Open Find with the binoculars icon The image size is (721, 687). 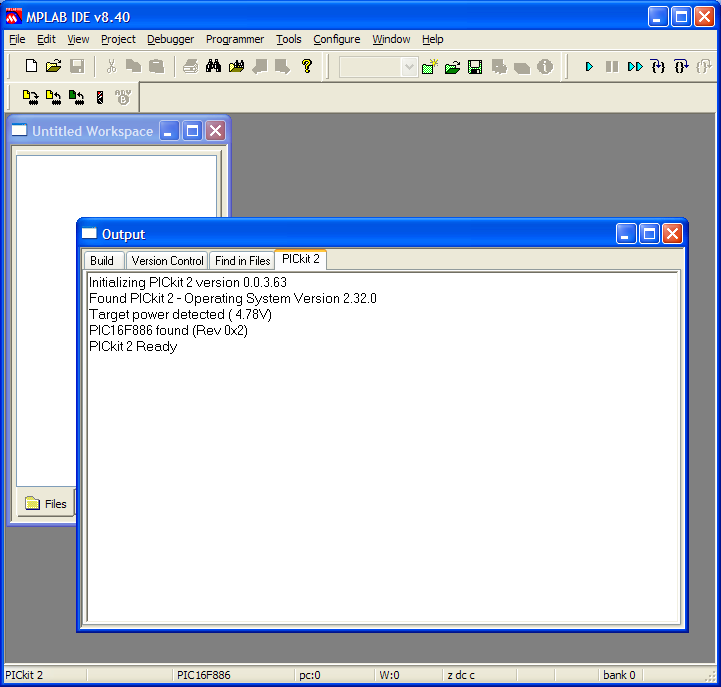point(213,66)
